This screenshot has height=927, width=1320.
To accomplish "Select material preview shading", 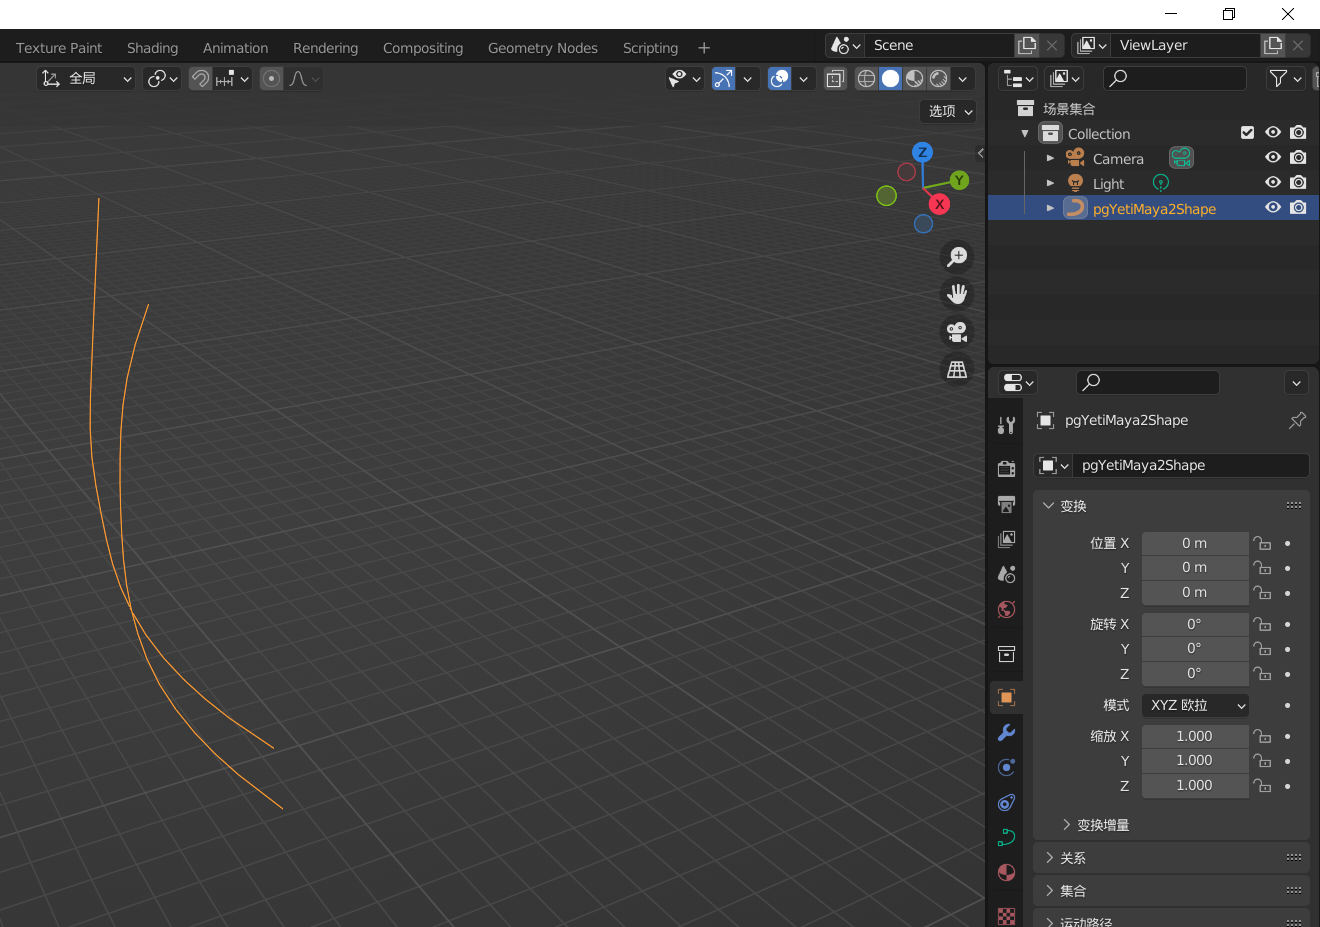I will [x=914, y=79].
